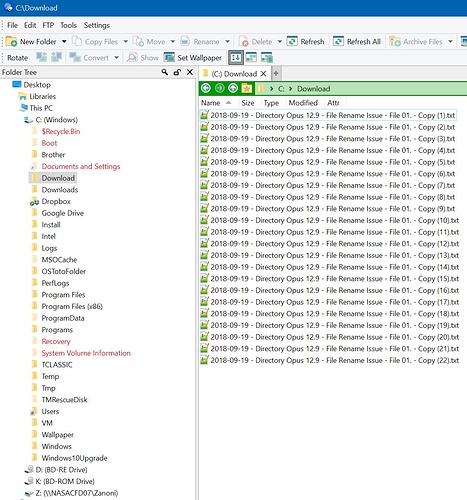Select the Dropbox folder in tree
The width and height of the screenshot is (467, 500).
tap(56, 201)
